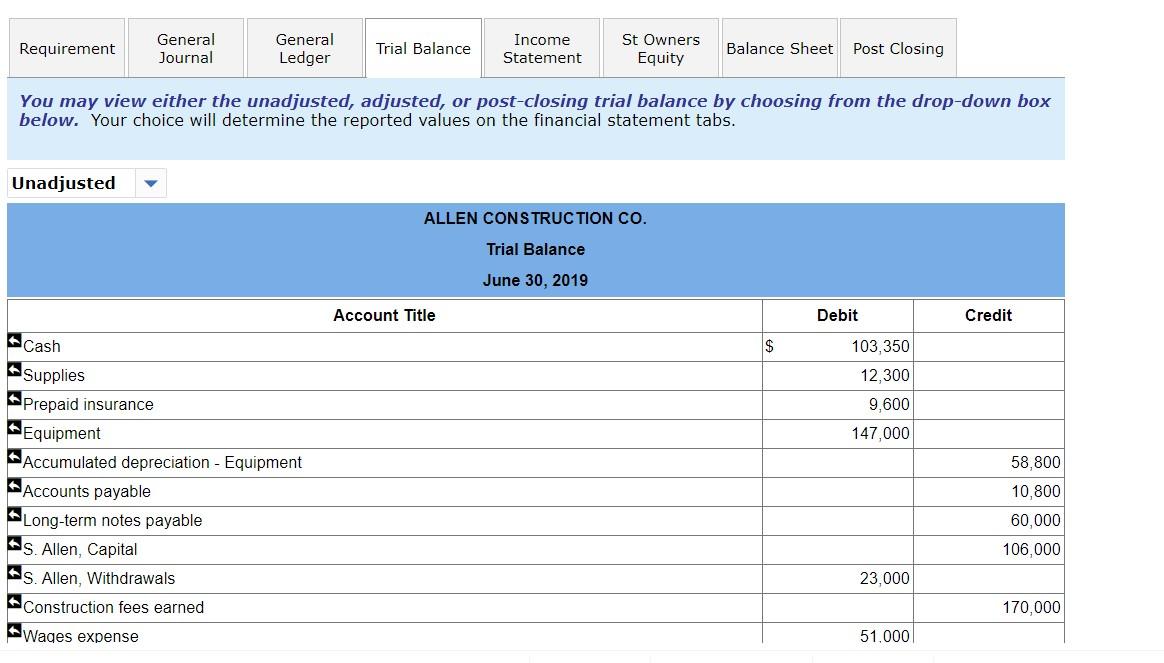
Task: Select the link icon next to Prepaid insurance
Action: click(x=14, y=398)
